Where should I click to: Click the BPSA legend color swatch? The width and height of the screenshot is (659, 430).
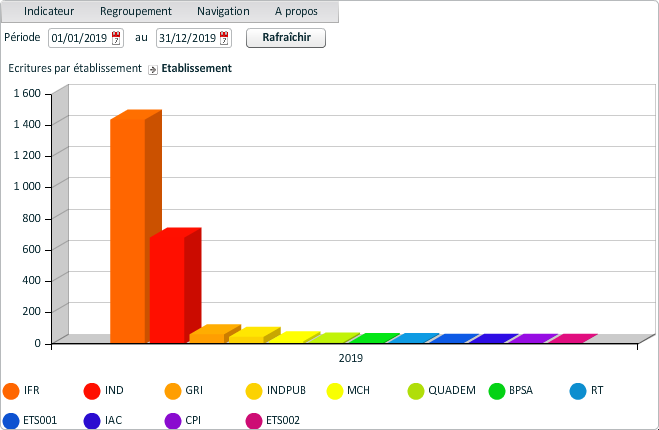pyautogui.click(x=497, y=391)
